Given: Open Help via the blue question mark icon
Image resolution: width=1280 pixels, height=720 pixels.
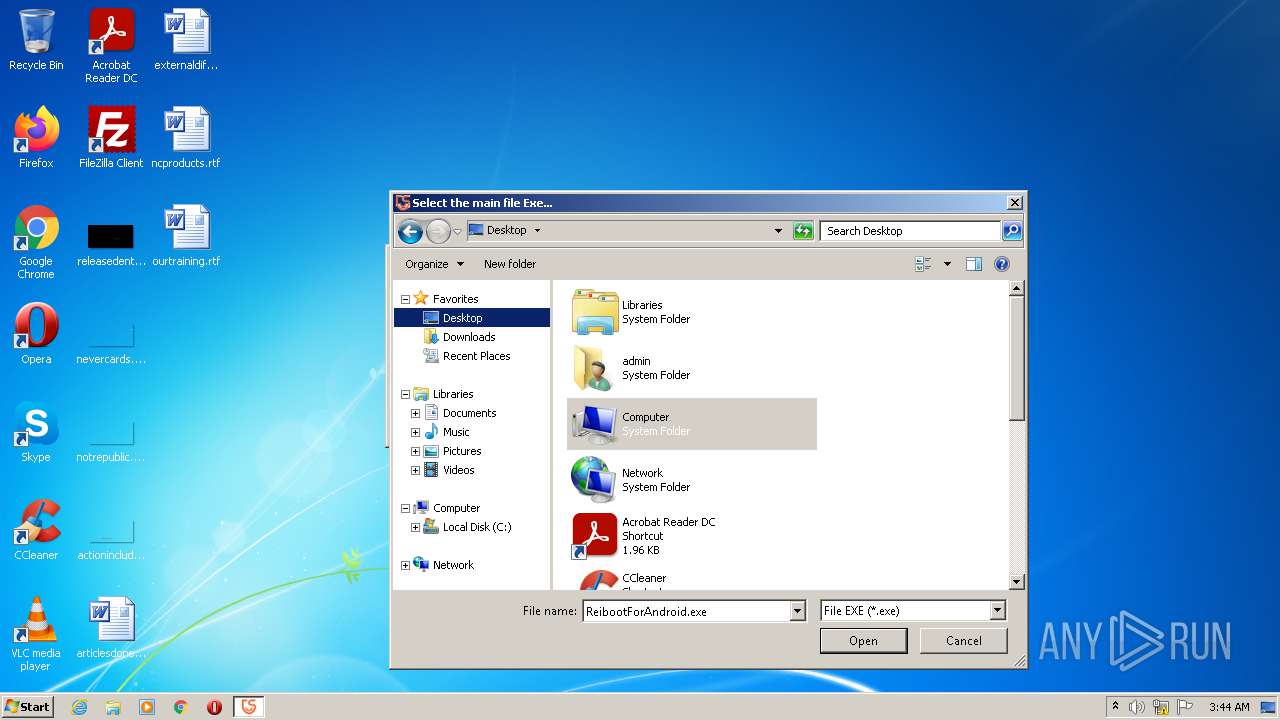Looking at the screenshot, I should pyautogui.click(x=1002, y=264).
